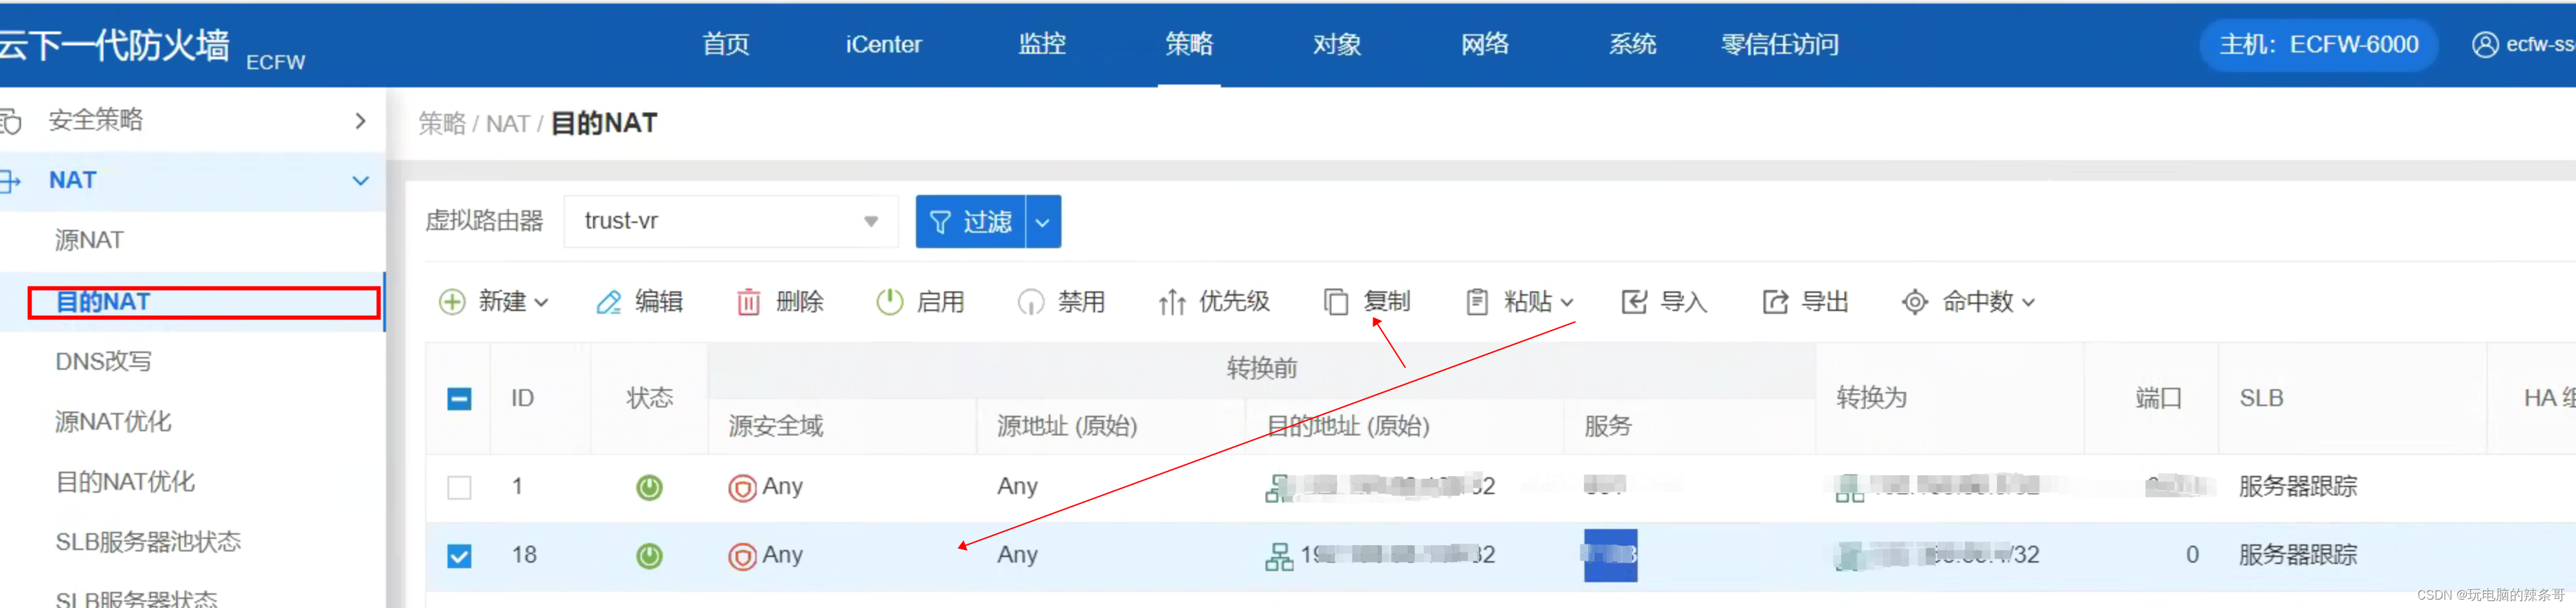2576x608 pixels.
Task: Collapse the NAT sidebar chevron
Action: pos(361,181)
